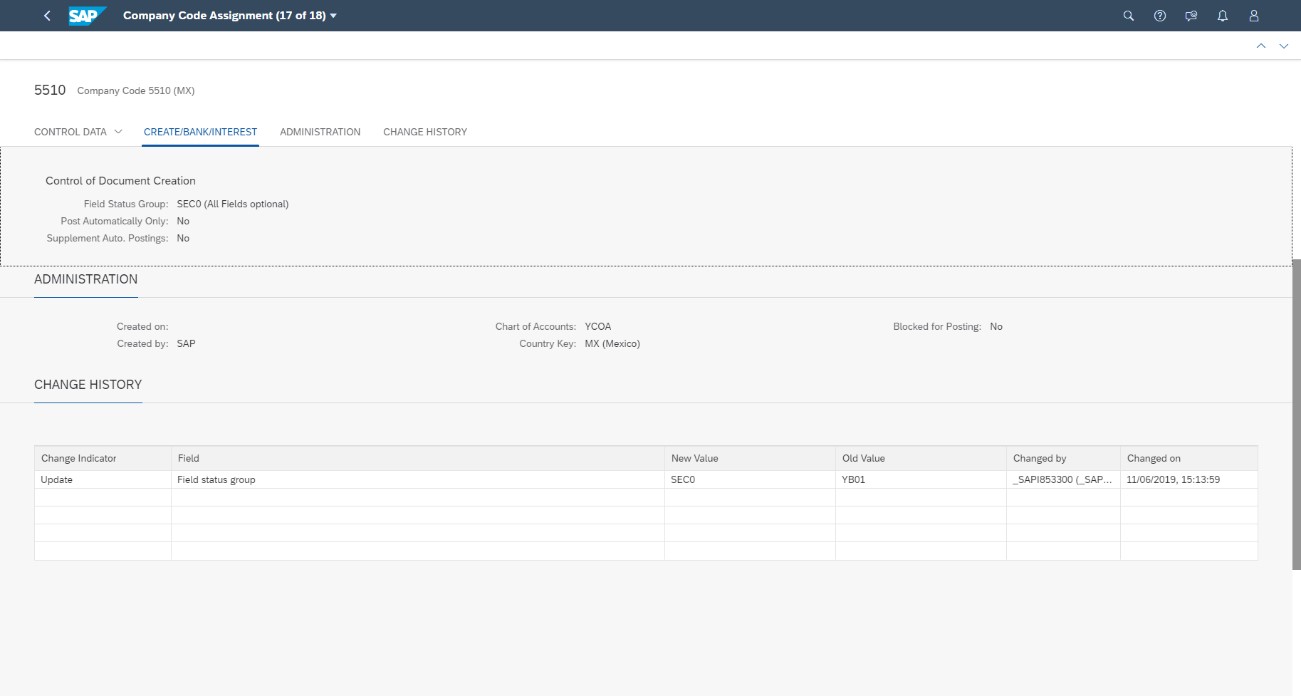Screen dimensions: 1301x696
Task: Go to next item with down arrow
Action: [x=1284, y=46]
